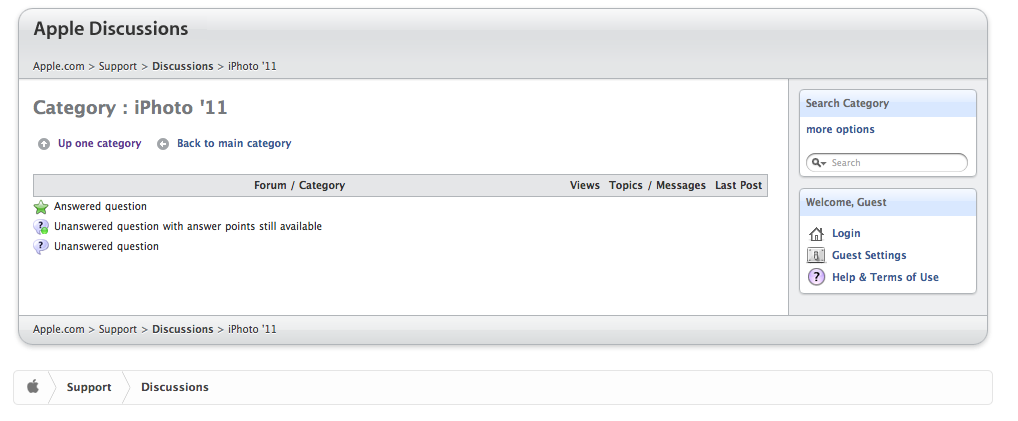Click the Login house icon
1018x421 pixels.
816,234
